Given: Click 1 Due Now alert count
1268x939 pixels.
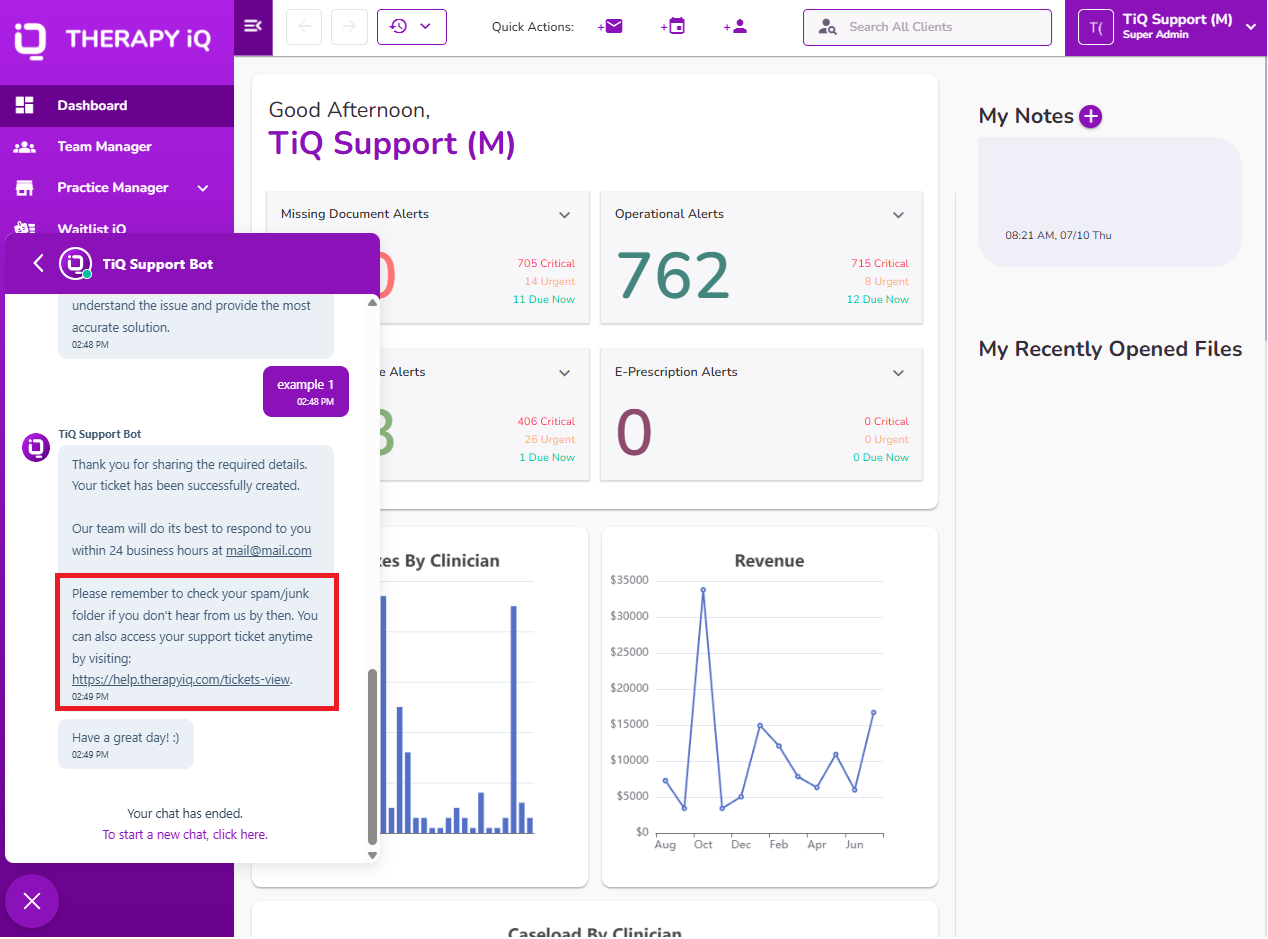Looking at the screenshot, I should click(547, 458).
